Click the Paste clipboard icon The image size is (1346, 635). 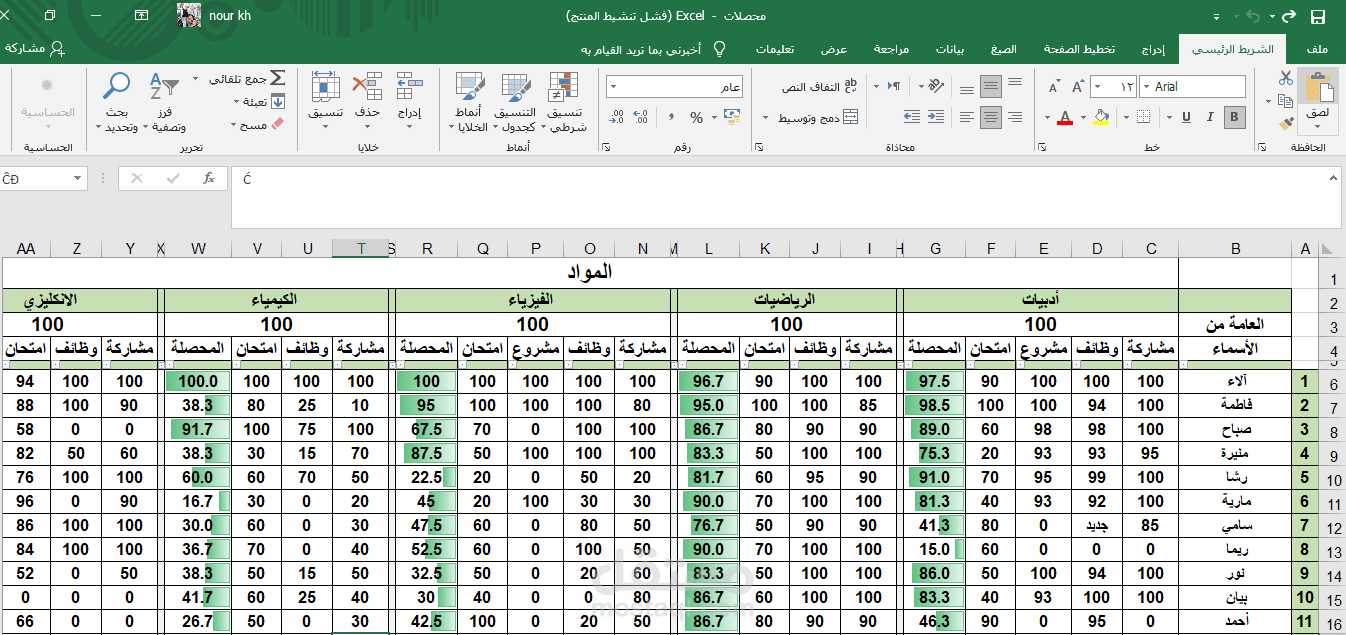tap(1320, 87)
